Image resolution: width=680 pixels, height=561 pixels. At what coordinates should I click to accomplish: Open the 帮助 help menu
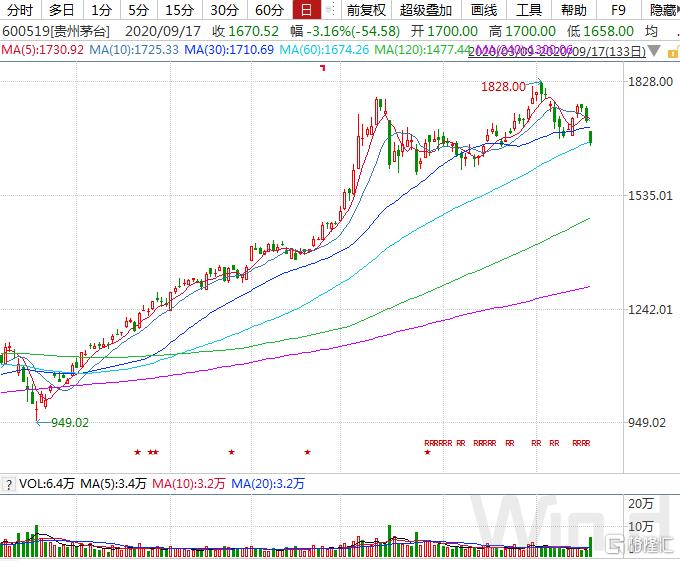coord(573,10)
